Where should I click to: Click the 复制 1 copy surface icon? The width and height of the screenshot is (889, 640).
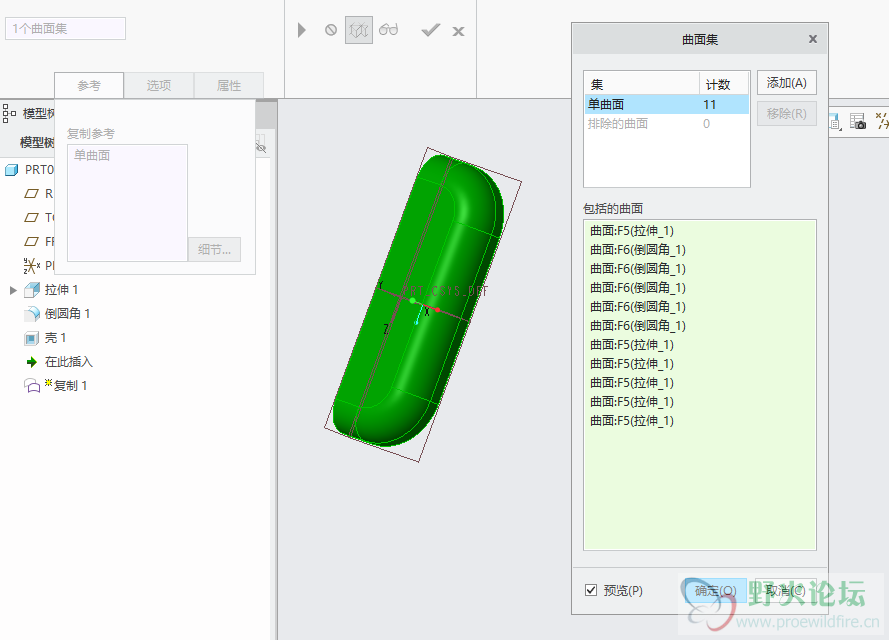(x=32, y=386)
